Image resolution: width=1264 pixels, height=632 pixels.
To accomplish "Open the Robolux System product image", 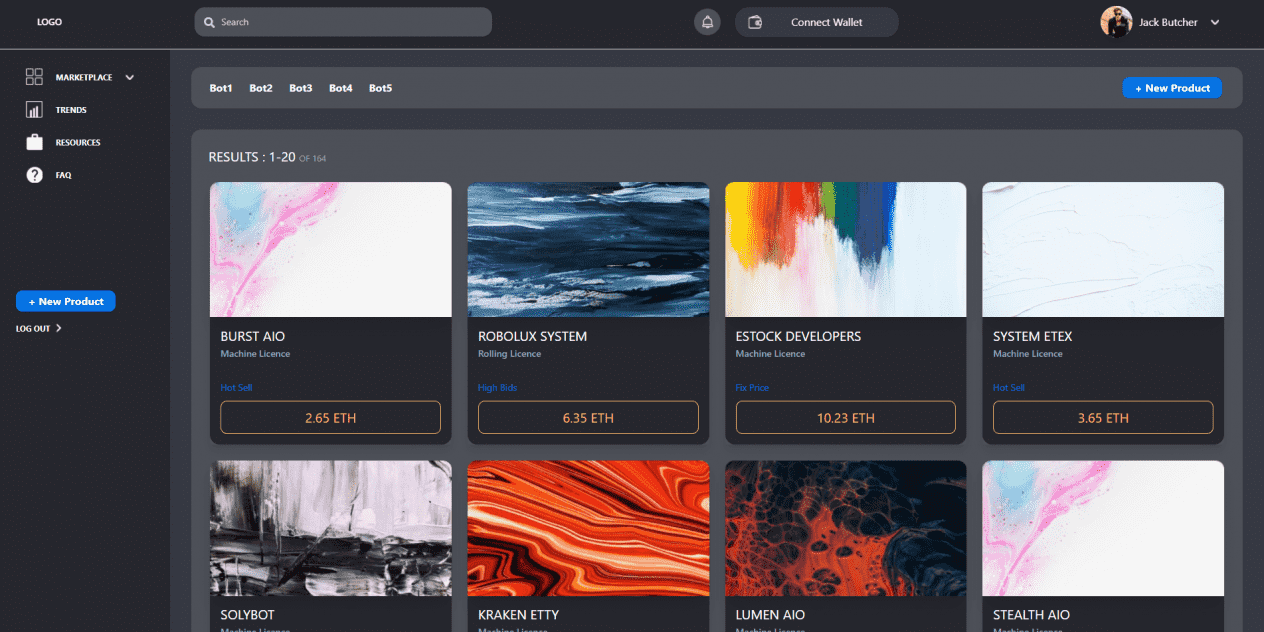I will coord(588,250).
